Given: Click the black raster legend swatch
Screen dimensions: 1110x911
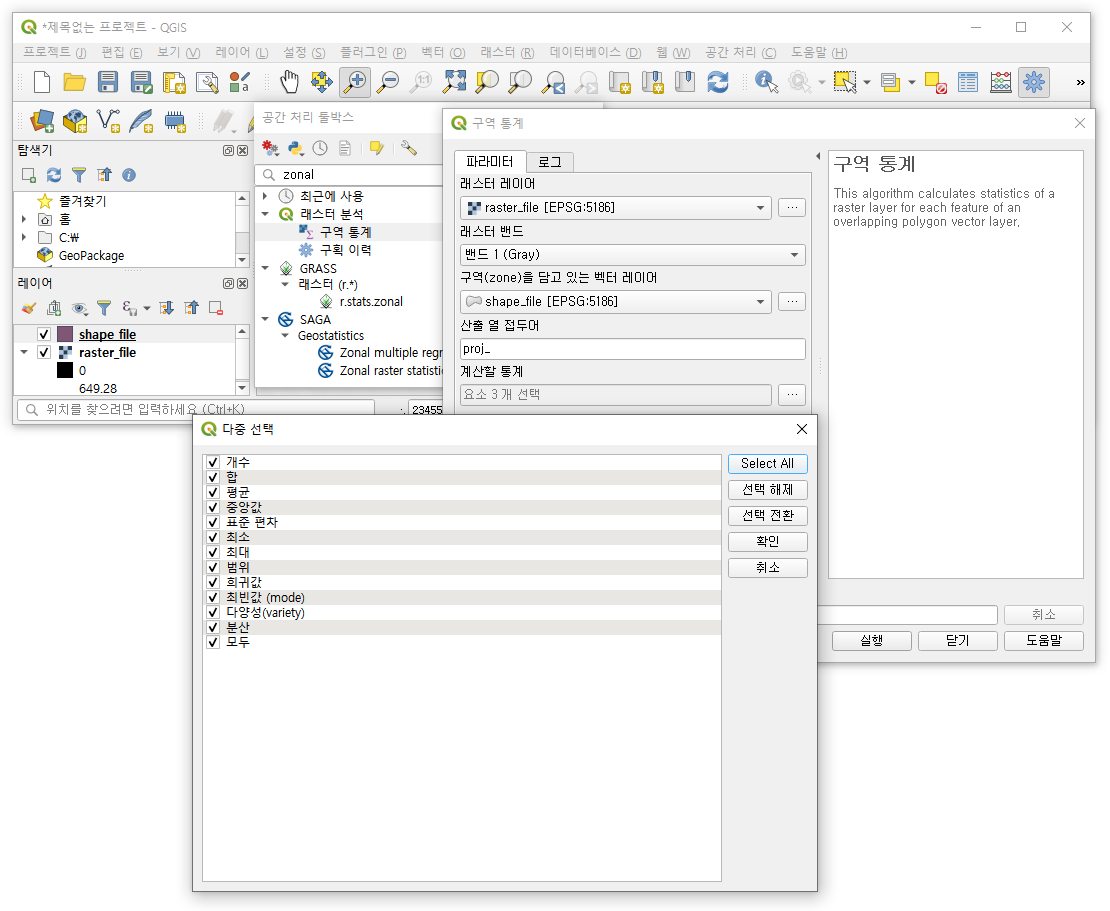Looking at the screenshot, I should click(x=65, y=370).
